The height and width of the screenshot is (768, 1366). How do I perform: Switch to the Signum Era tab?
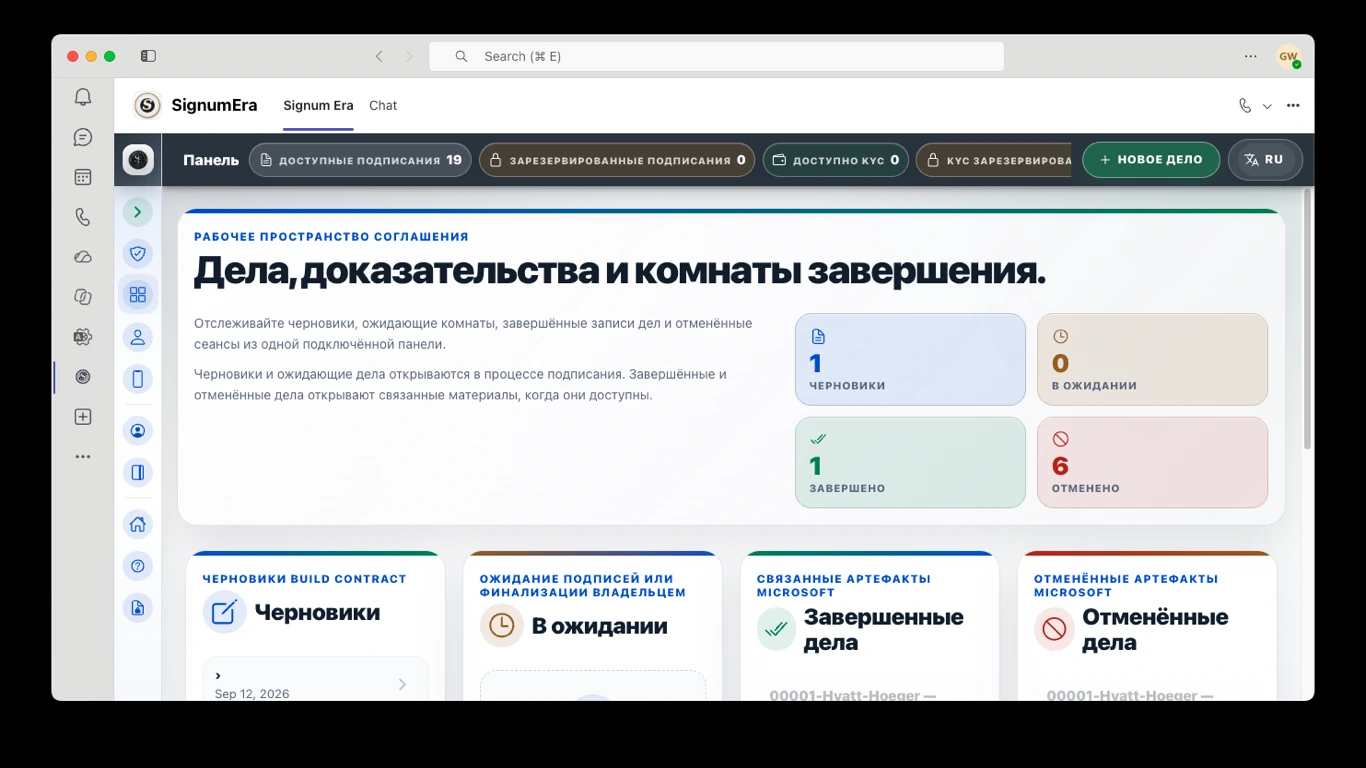(318, 105)
